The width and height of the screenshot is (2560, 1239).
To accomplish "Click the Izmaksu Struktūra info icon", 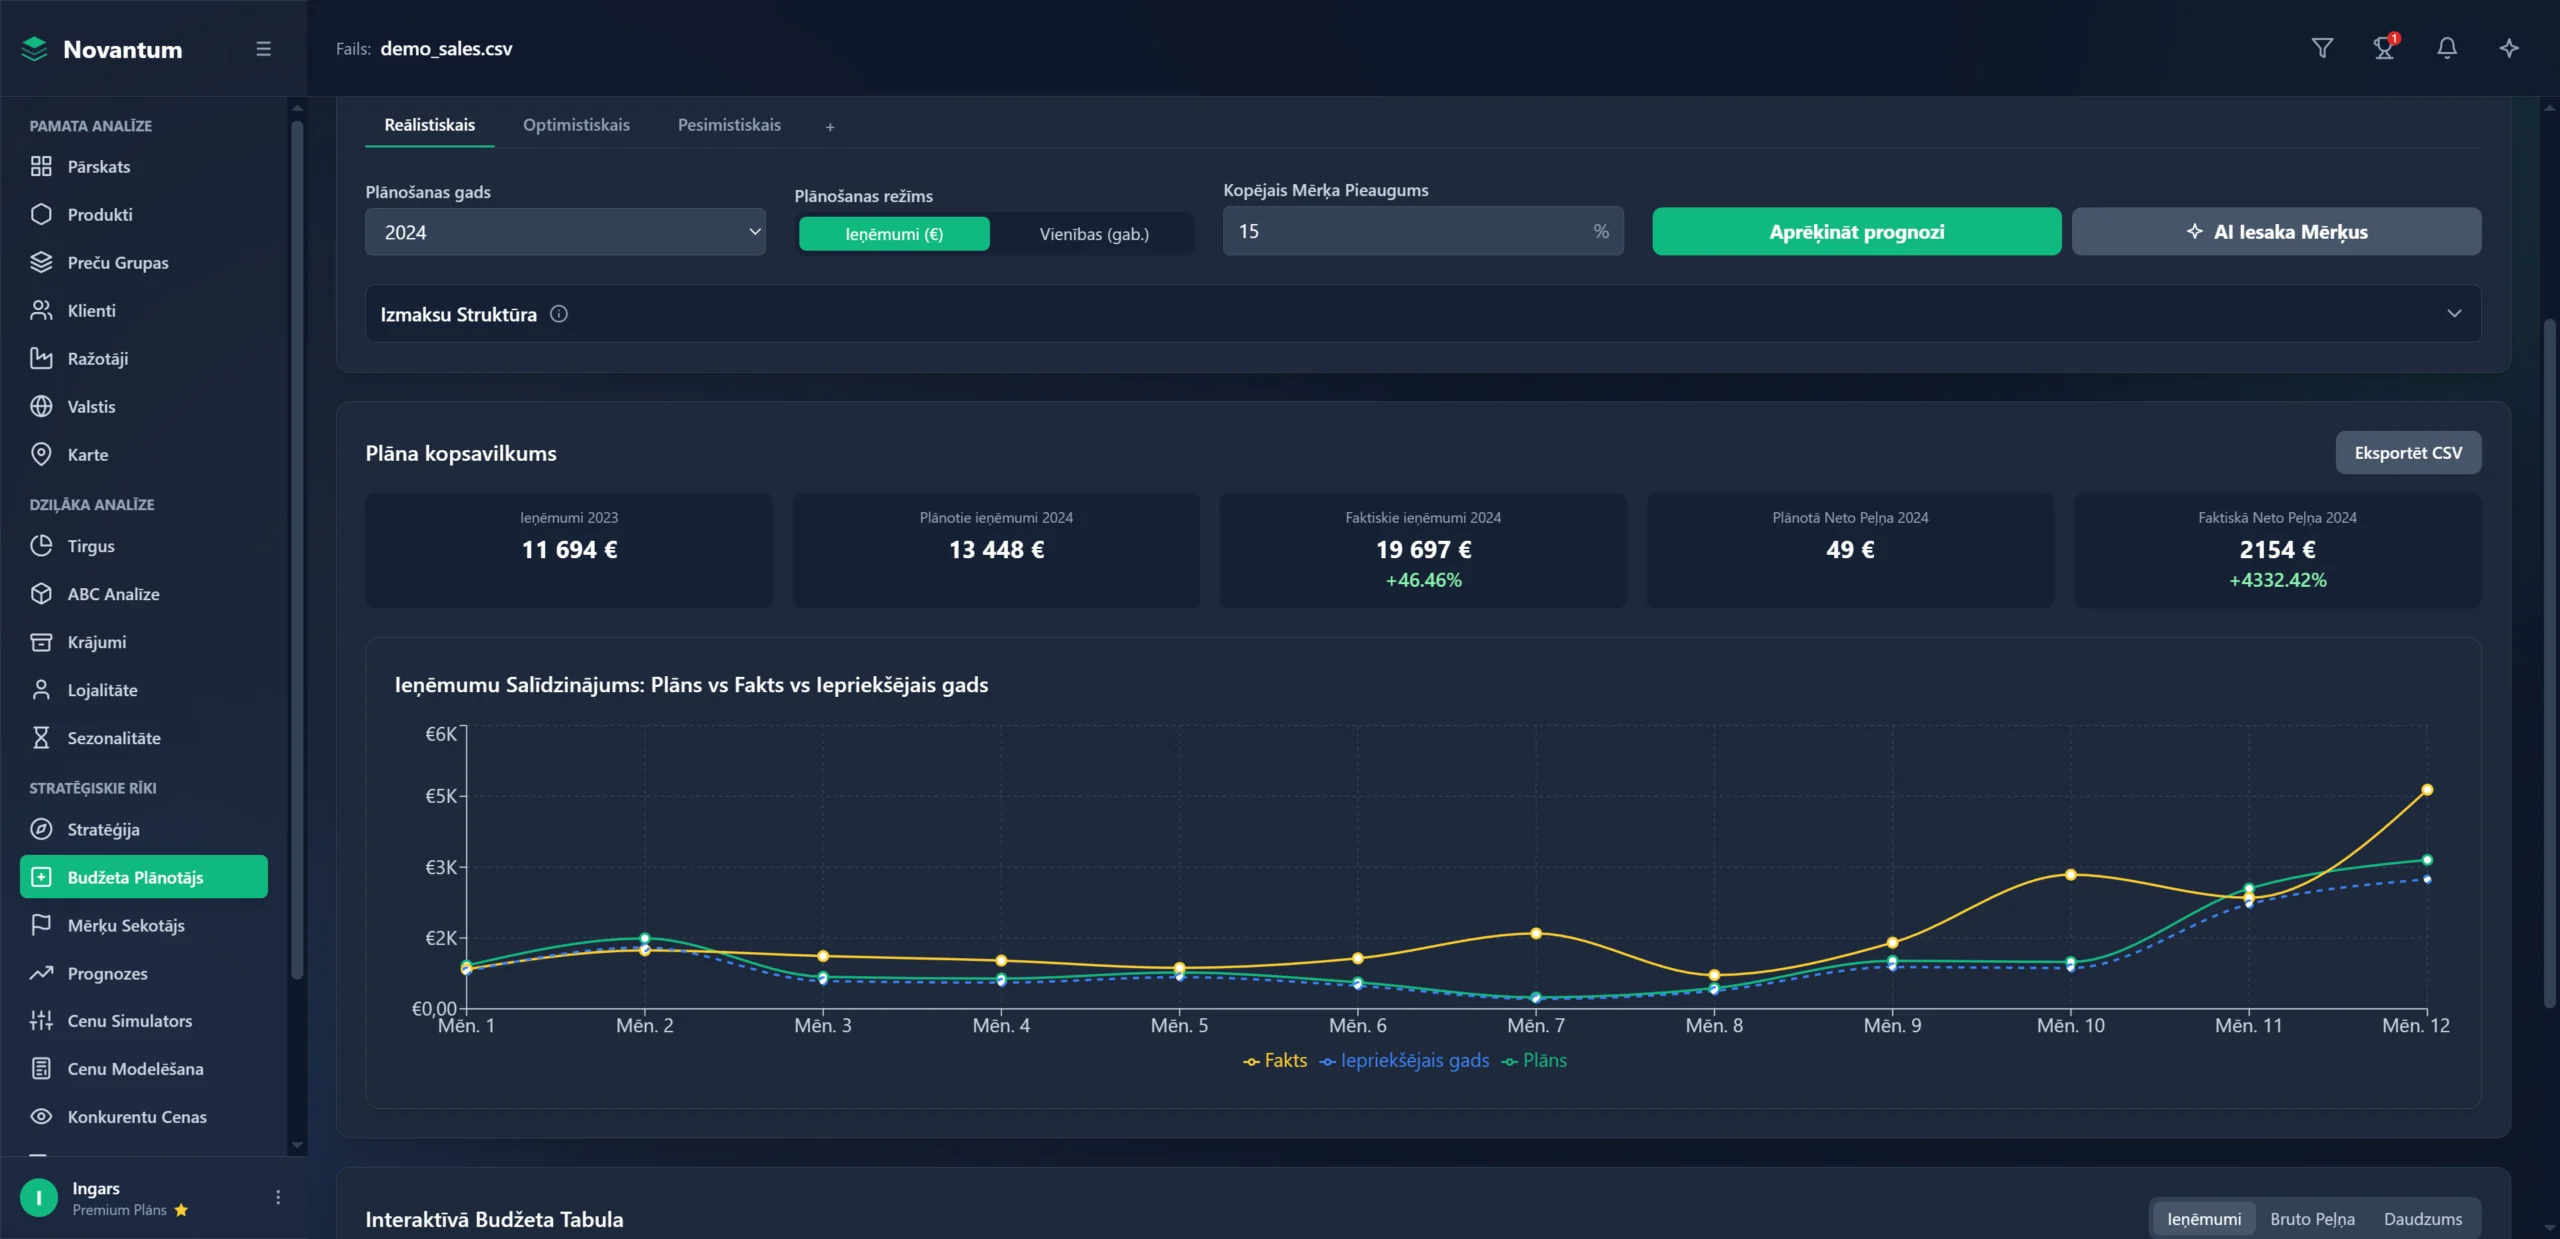I will [x=559, y=314].
